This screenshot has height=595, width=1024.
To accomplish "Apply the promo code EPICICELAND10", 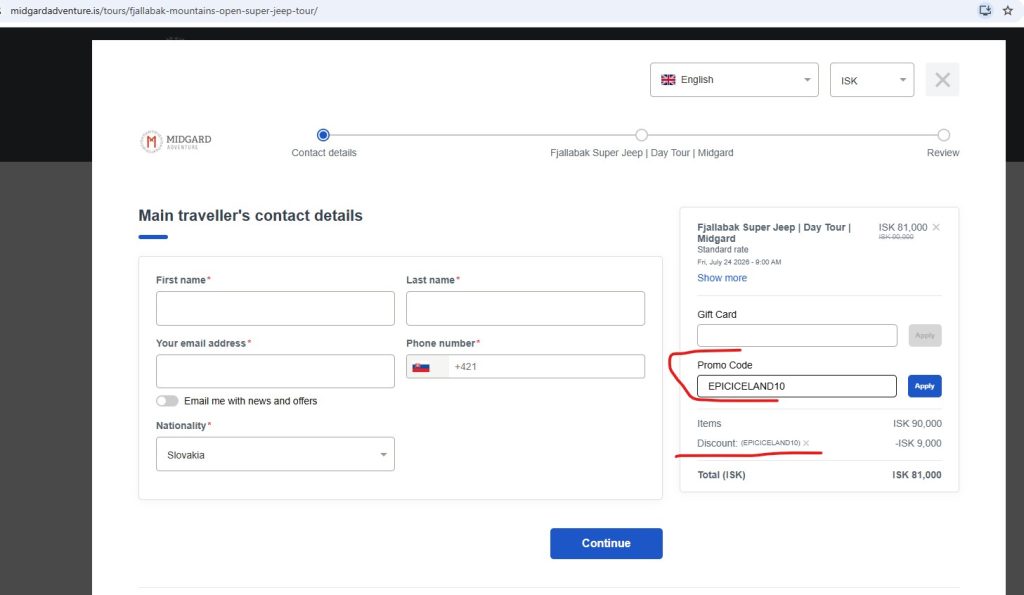I will [x=924, y=386].
